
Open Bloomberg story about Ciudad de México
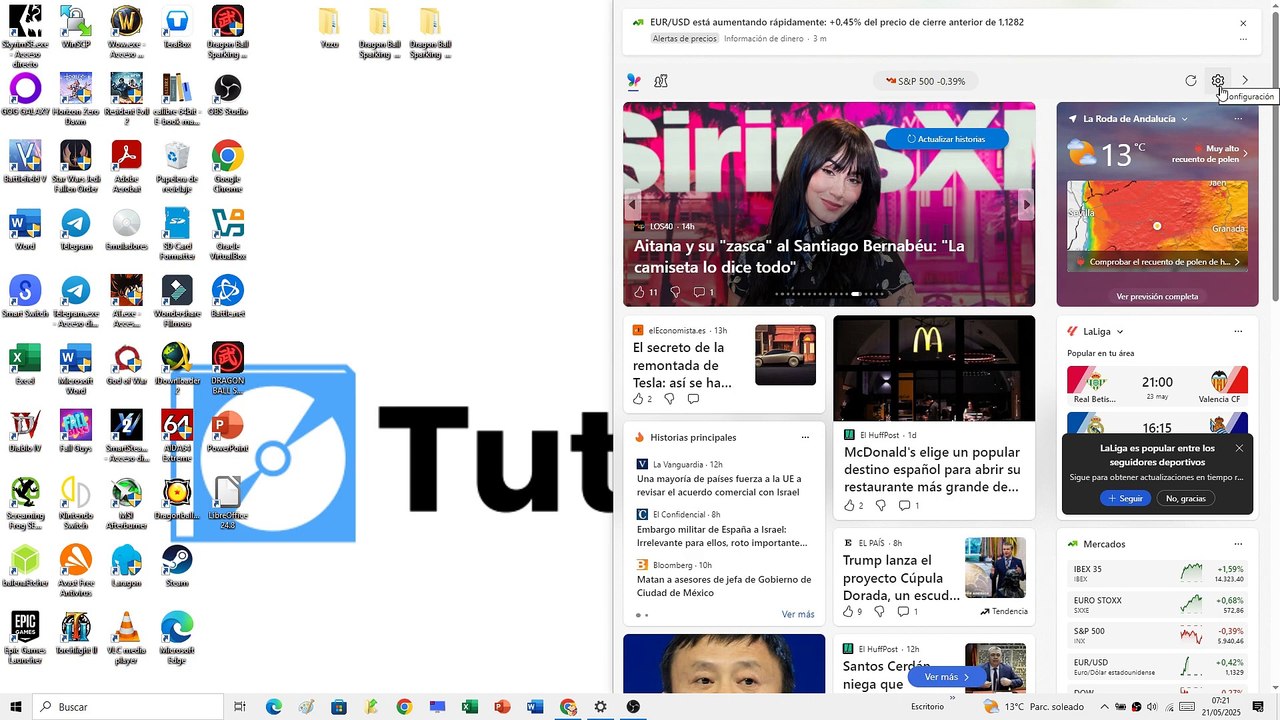click(724, 586)
